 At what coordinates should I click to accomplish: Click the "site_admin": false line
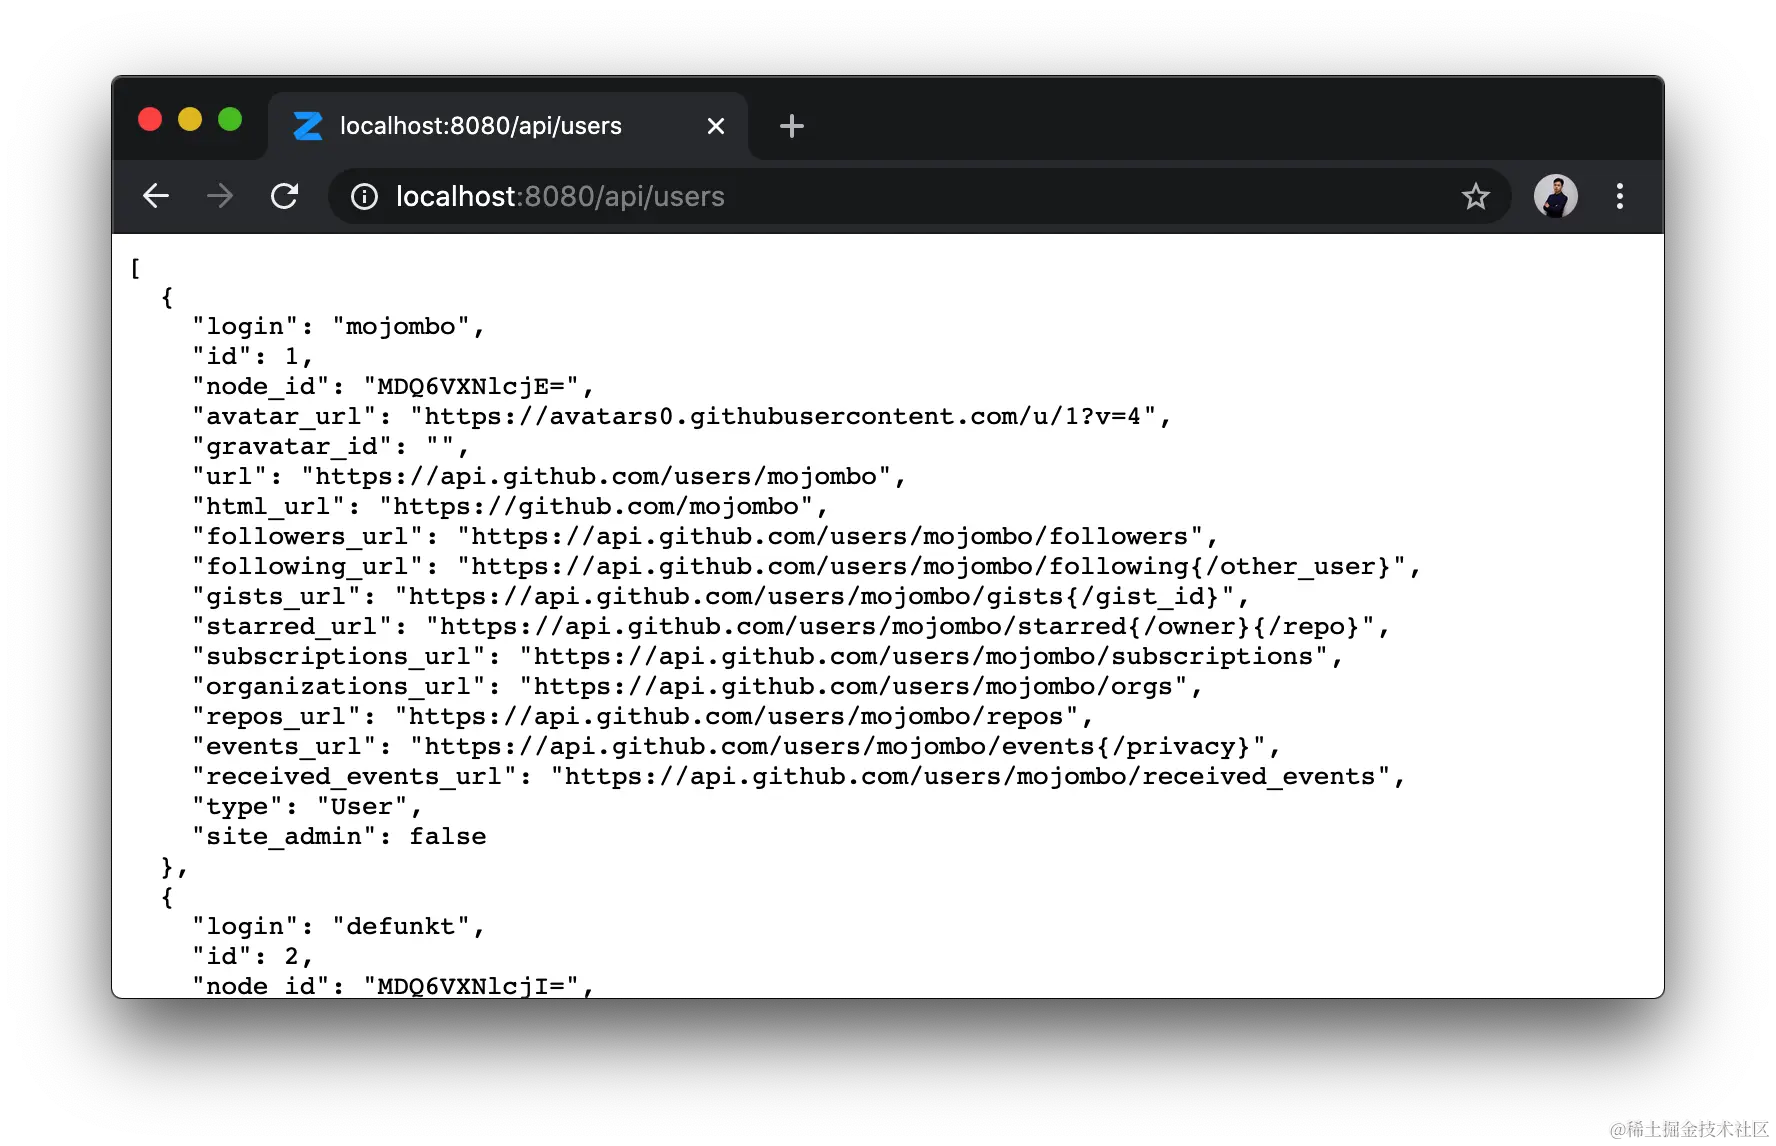tap(339, 837)
